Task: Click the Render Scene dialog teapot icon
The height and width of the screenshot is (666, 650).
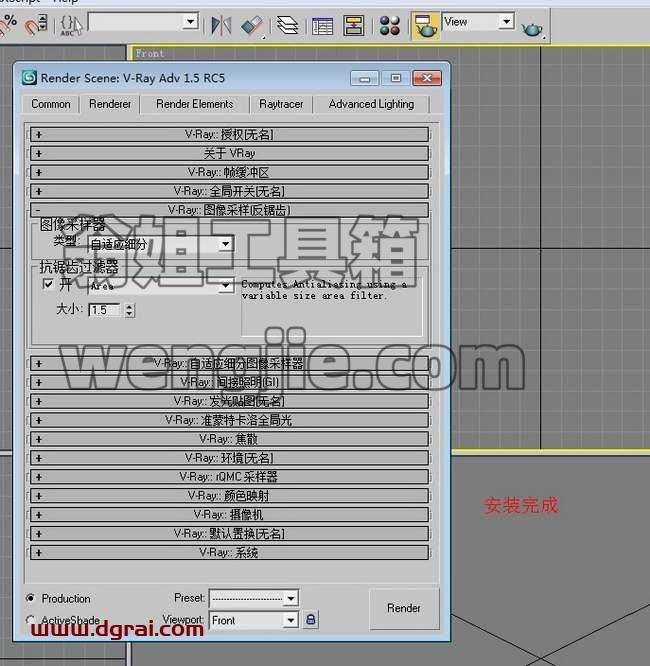Action: [x=425, y=26]
